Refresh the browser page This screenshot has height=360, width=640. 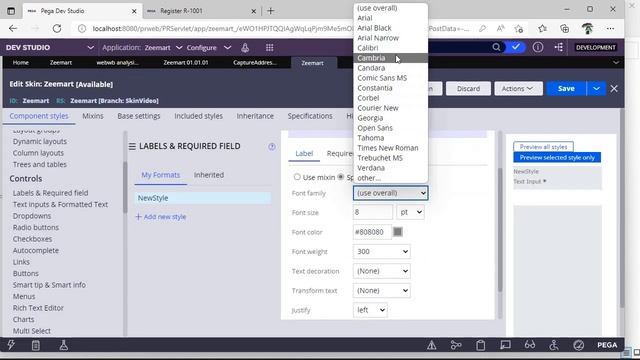click(x=57, y=29)
